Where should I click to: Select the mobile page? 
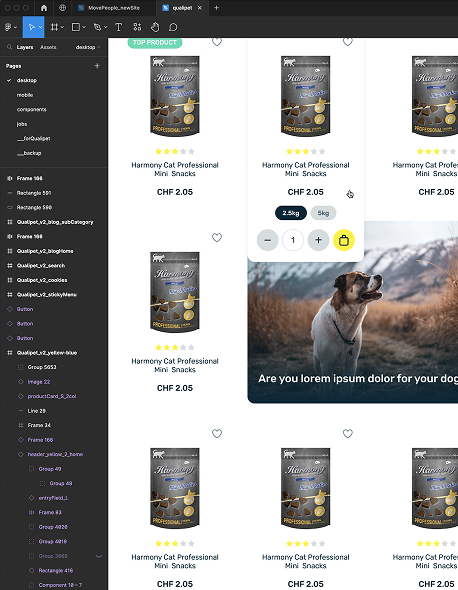pos(54,95)
